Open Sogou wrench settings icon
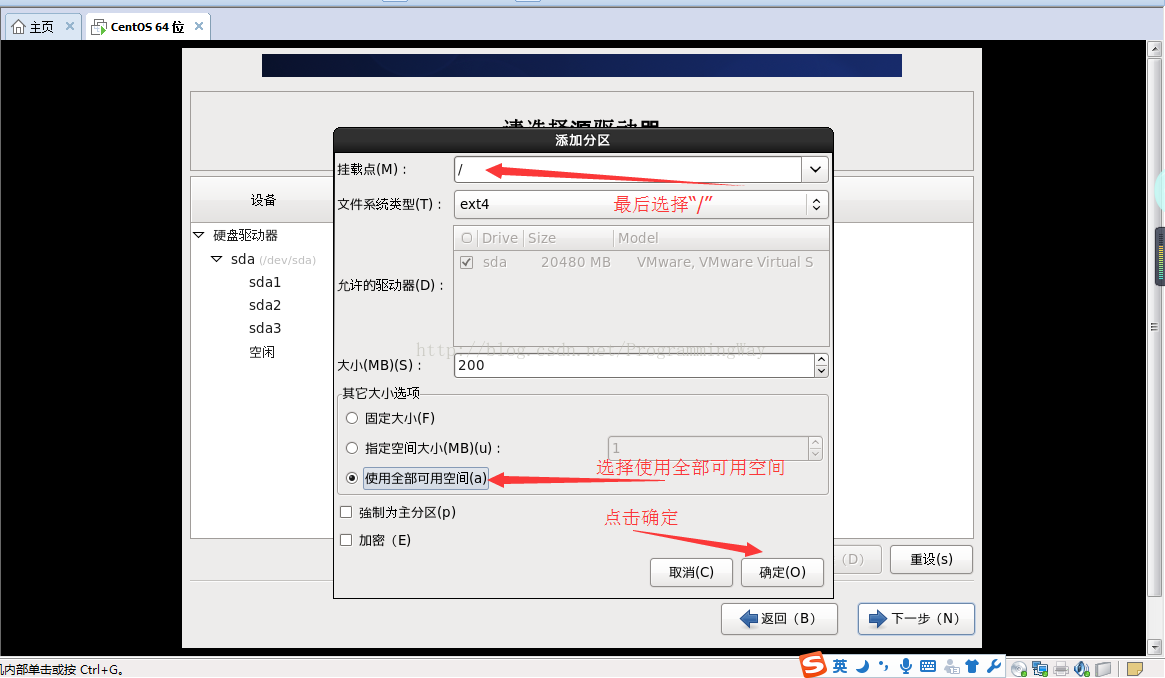The image size is (1165, 678). [993, 666]
